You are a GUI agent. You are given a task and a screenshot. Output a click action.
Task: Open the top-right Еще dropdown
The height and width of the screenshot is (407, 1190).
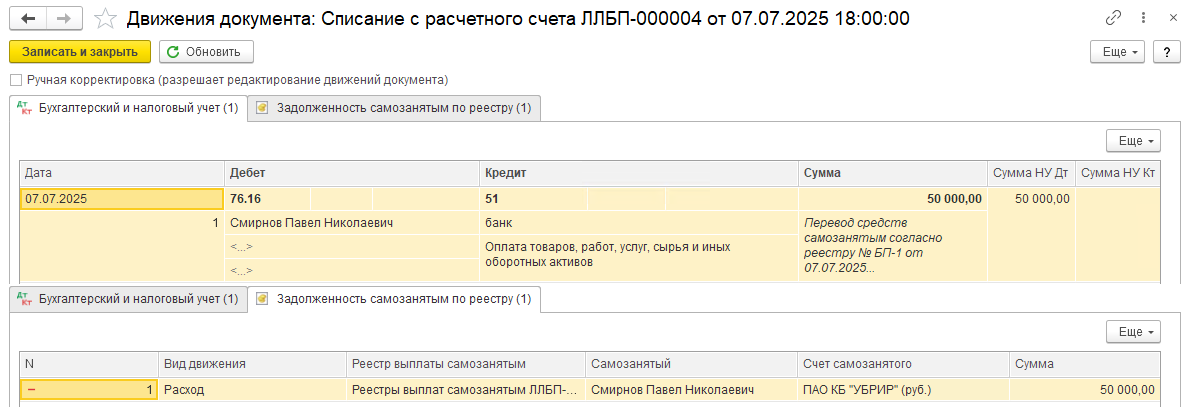(1117, 52)
